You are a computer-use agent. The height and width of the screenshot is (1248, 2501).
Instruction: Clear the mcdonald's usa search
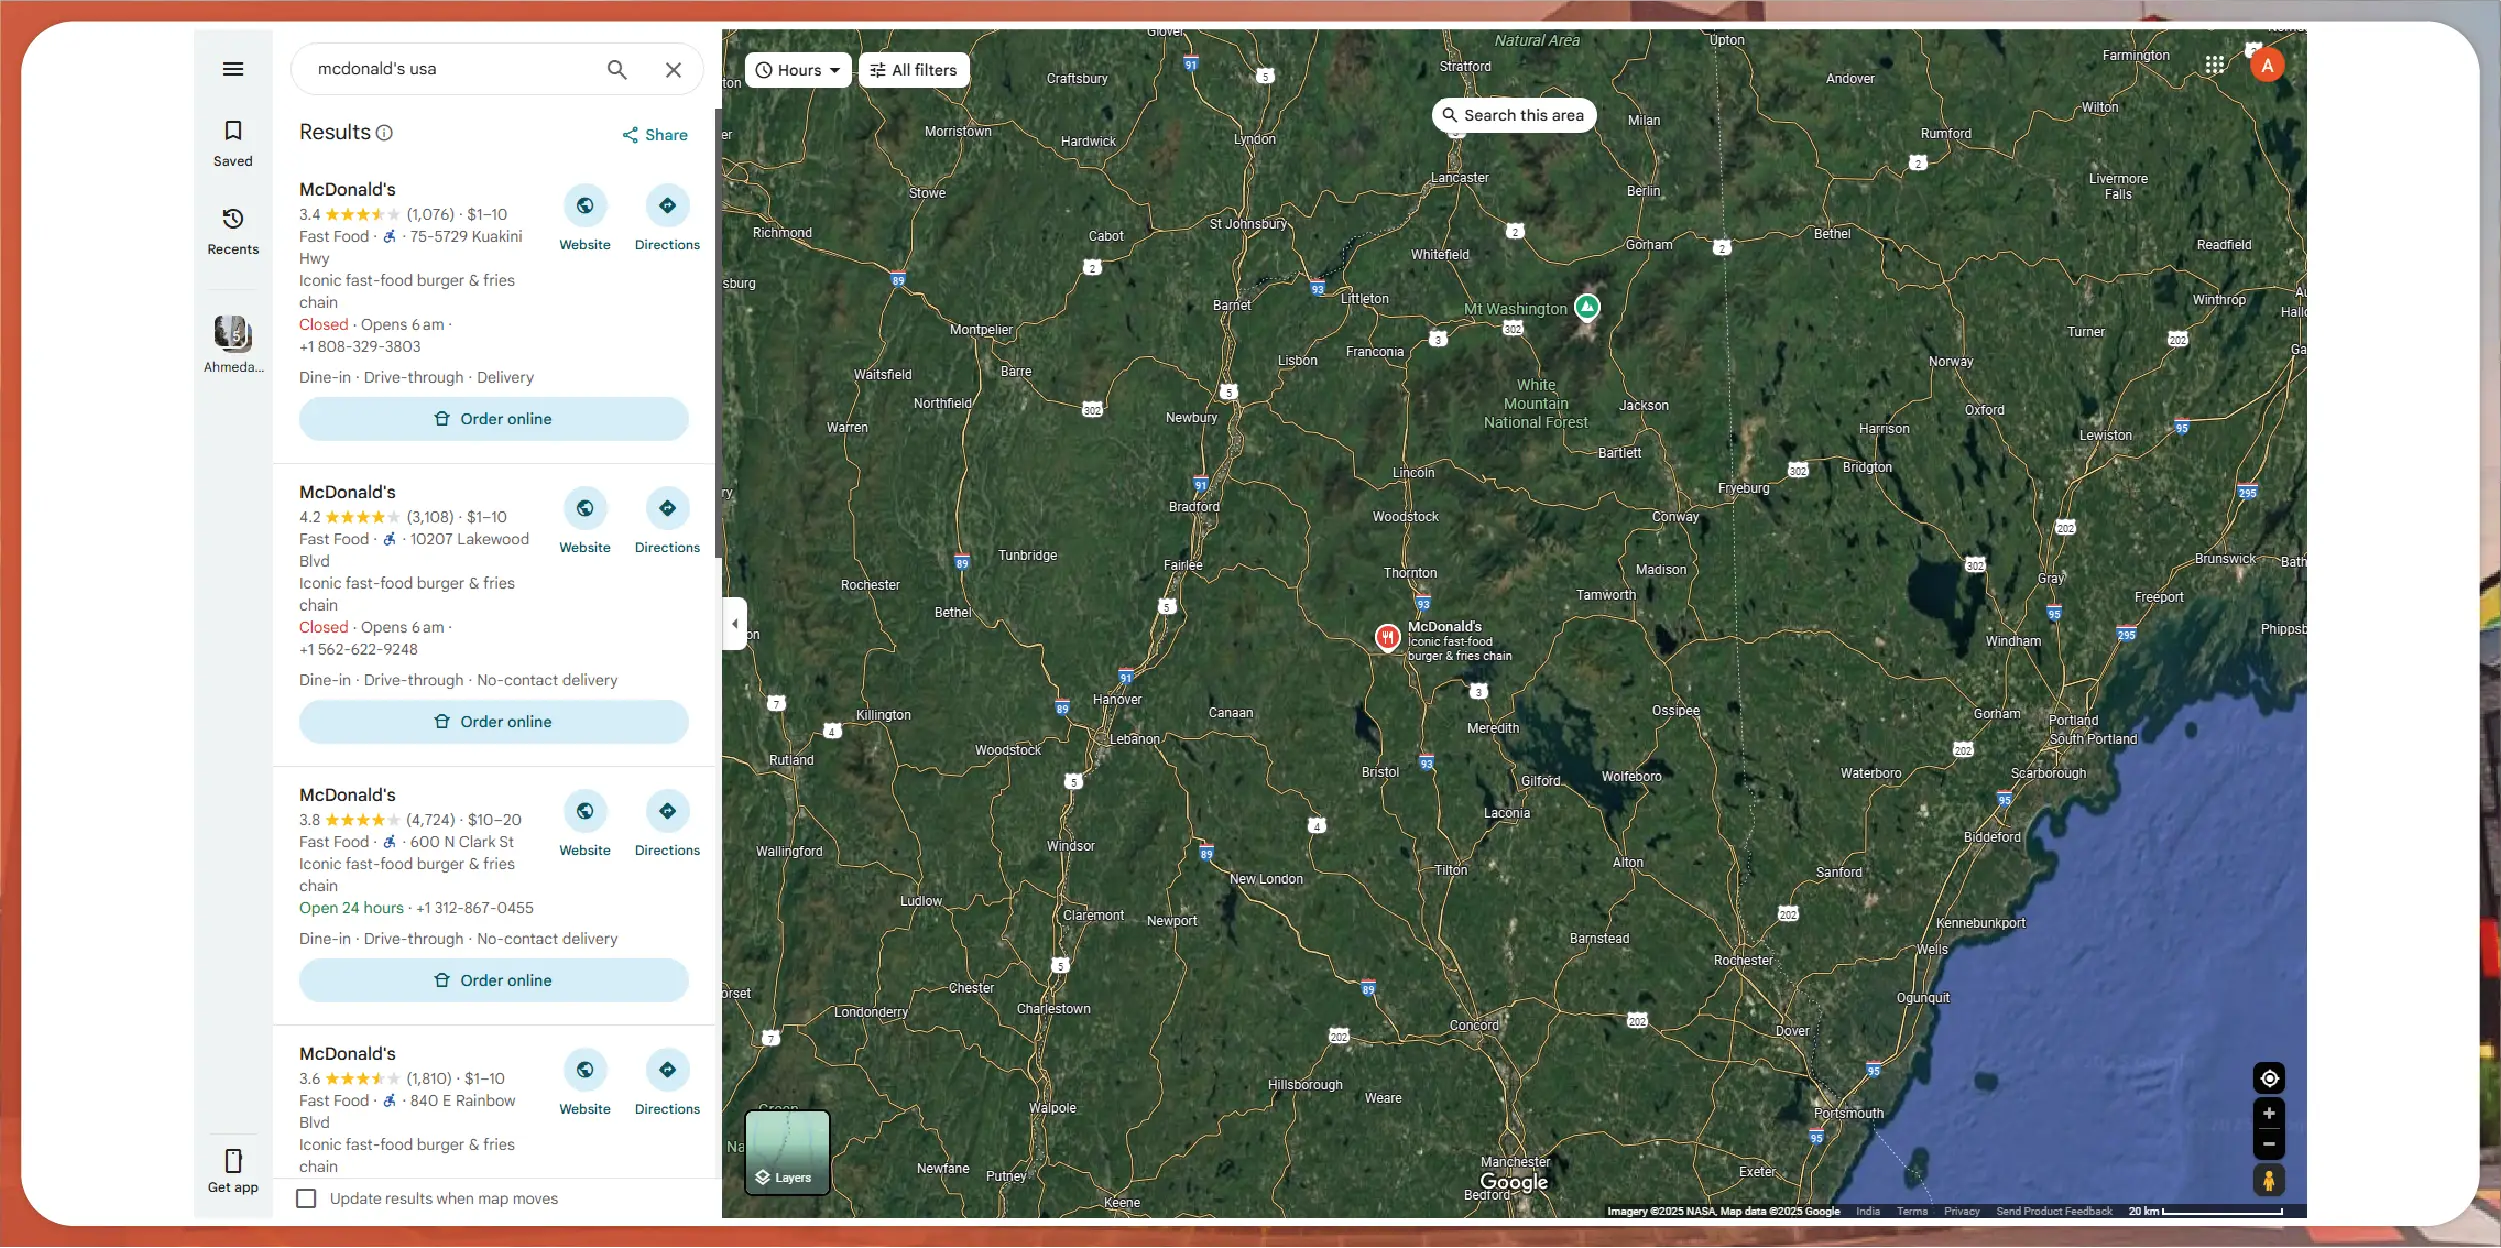pyautogui.click(x=673, y=69)
